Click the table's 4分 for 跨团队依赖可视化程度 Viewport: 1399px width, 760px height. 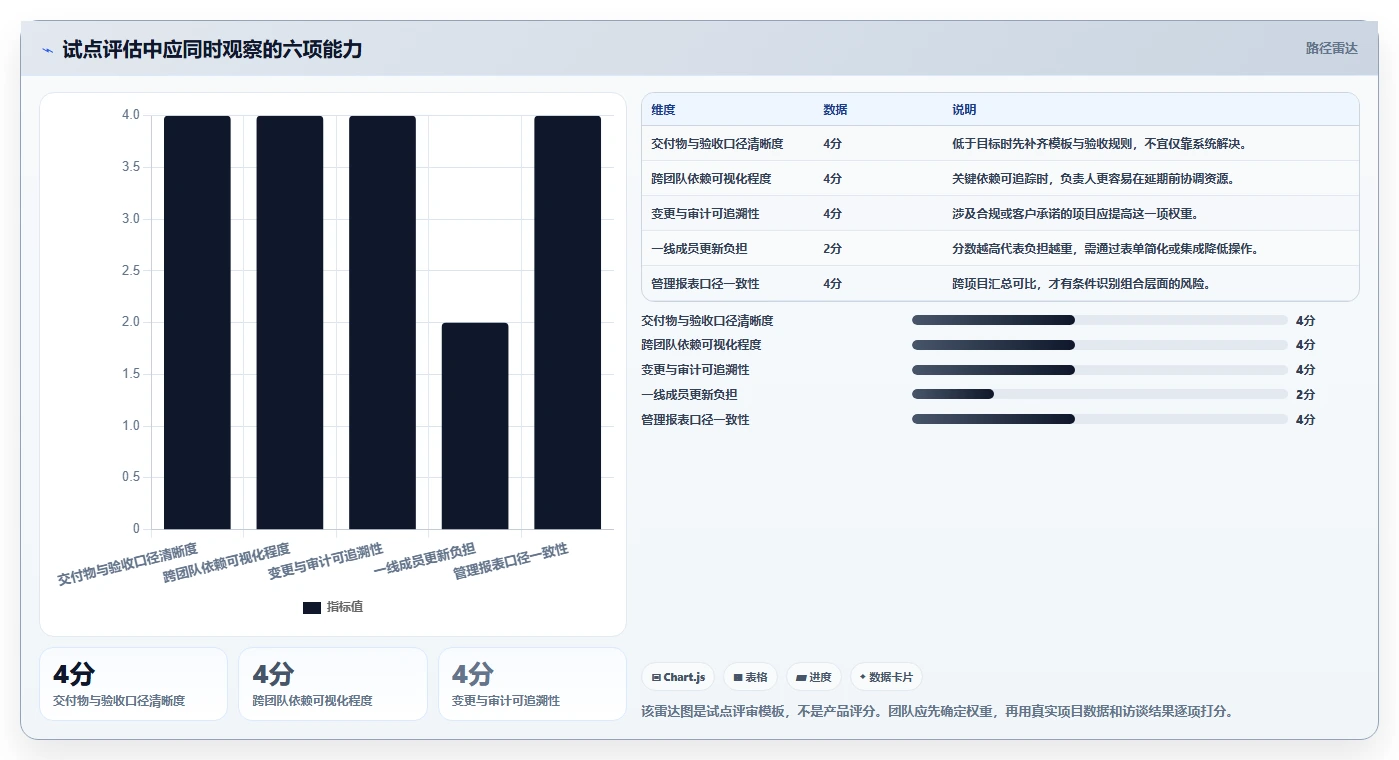[832, 179]
